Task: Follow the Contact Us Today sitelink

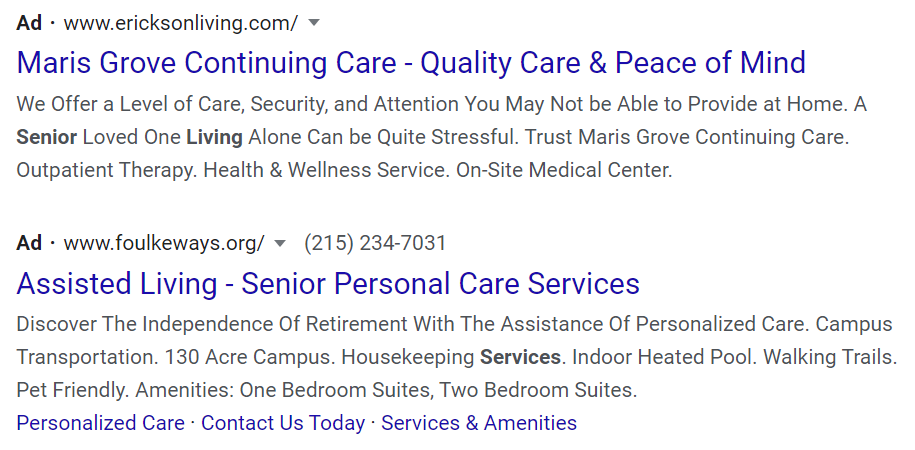Action: coord(283,423)
